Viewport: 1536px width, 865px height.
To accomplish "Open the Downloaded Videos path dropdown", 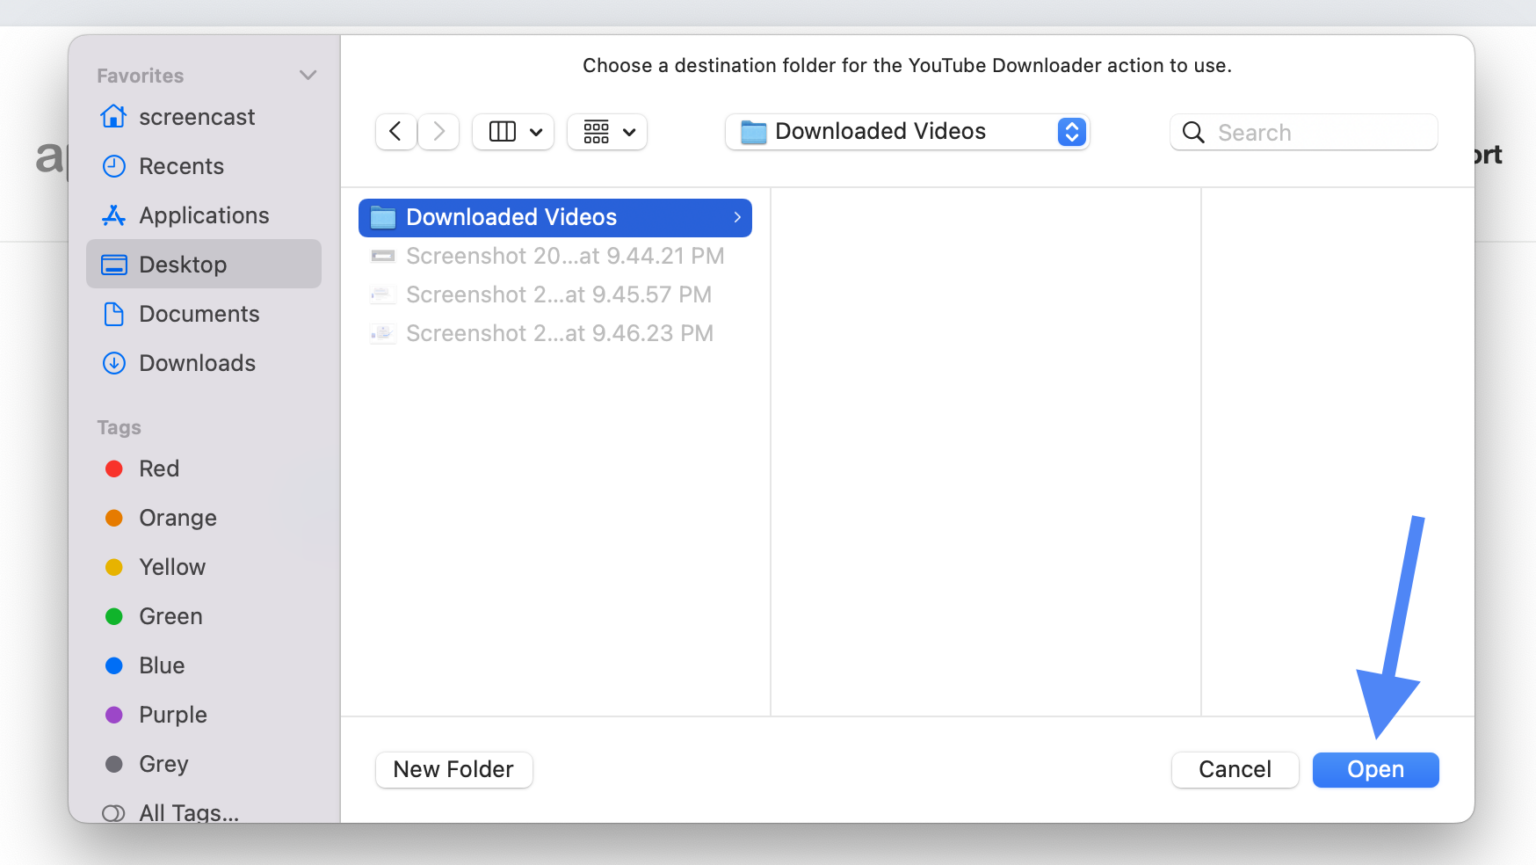I will coord(905,131).
